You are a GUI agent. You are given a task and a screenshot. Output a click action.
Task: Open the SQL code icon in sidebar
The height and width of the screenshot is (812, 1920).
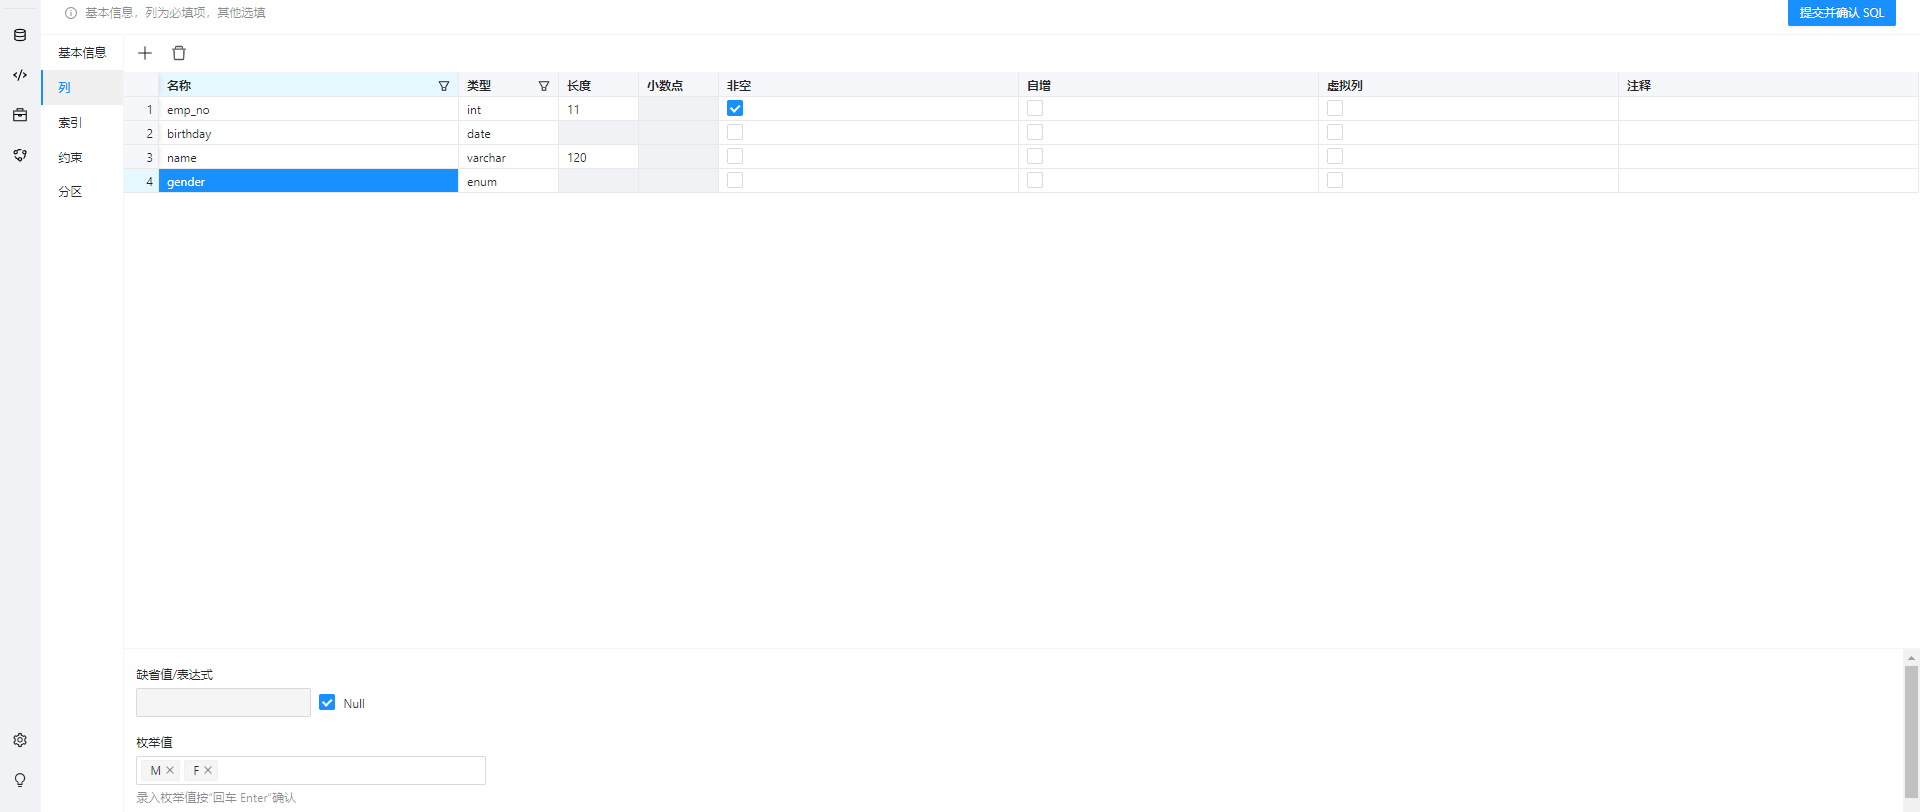[x=20, y=75]
